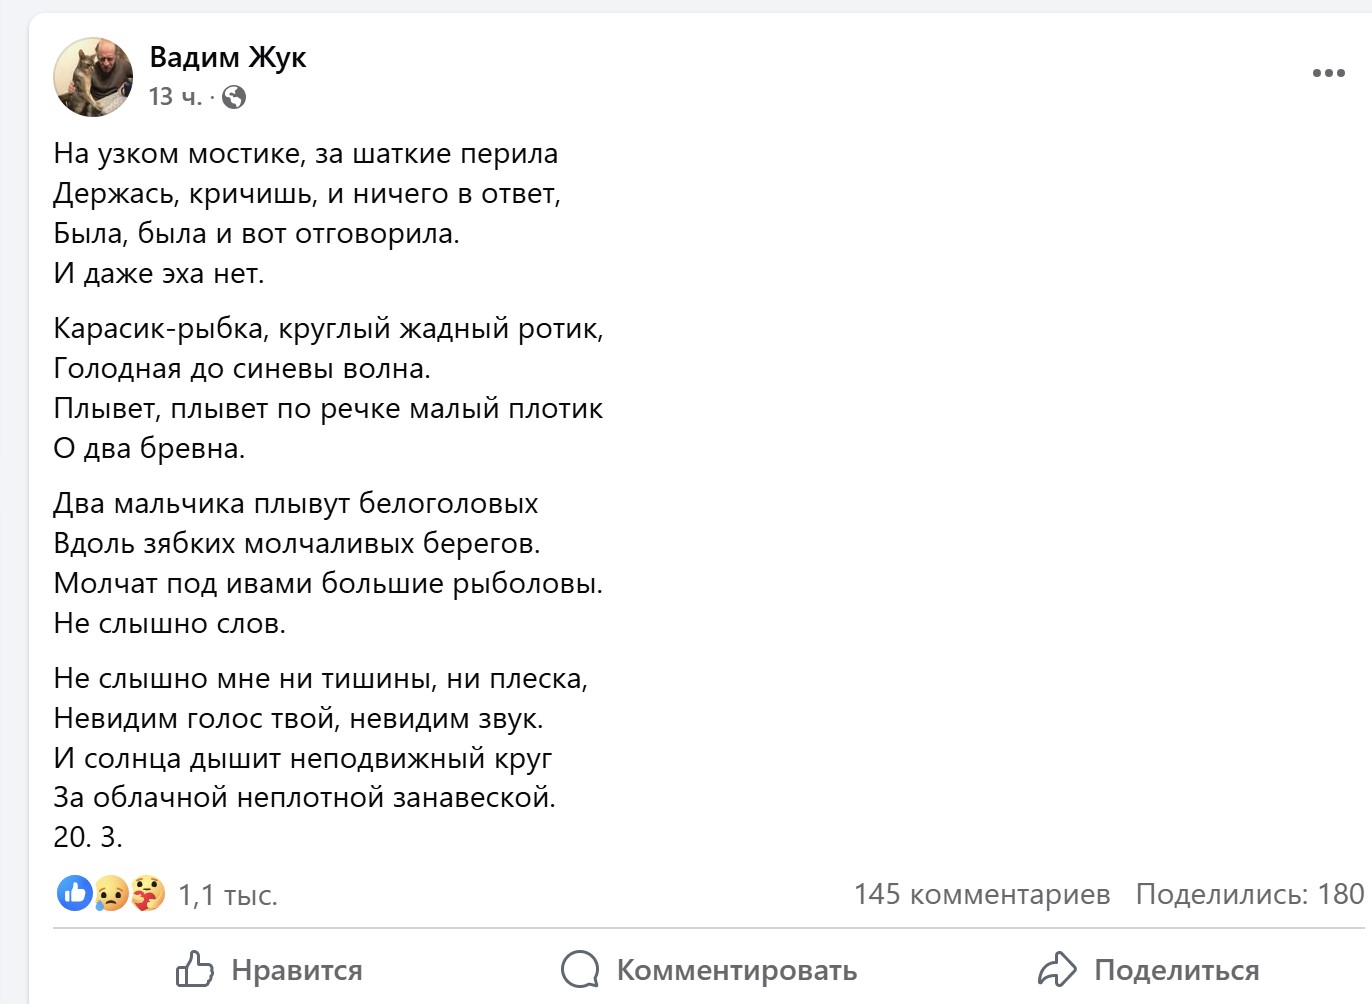The height and width of the screenshot is (1004, 1372).
Task: Click the globe public audience icon
Action: [234, 97]
